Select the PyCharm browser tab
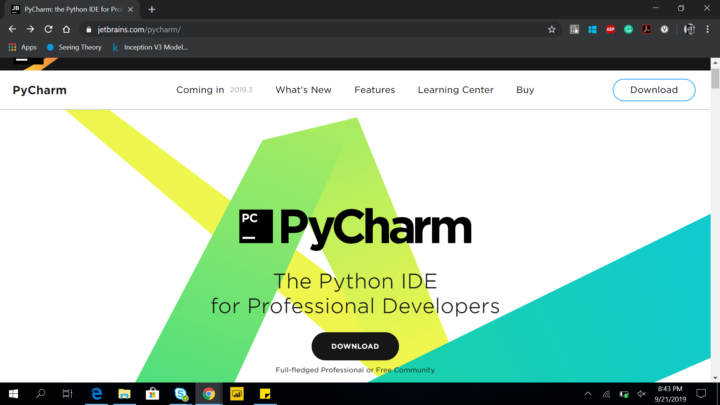720x405 pixels. click(x=72, y=9)
